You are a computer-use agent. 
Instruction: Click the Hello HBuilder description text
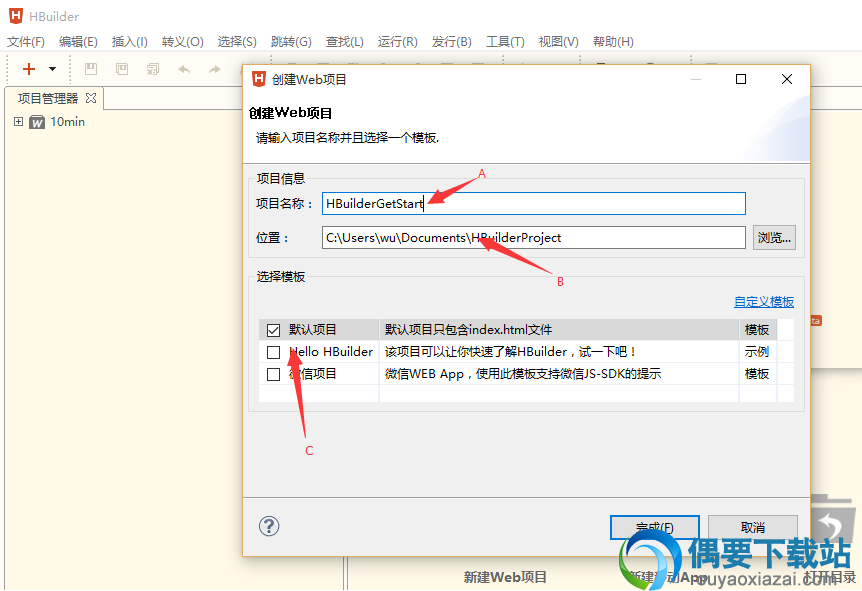510,352
